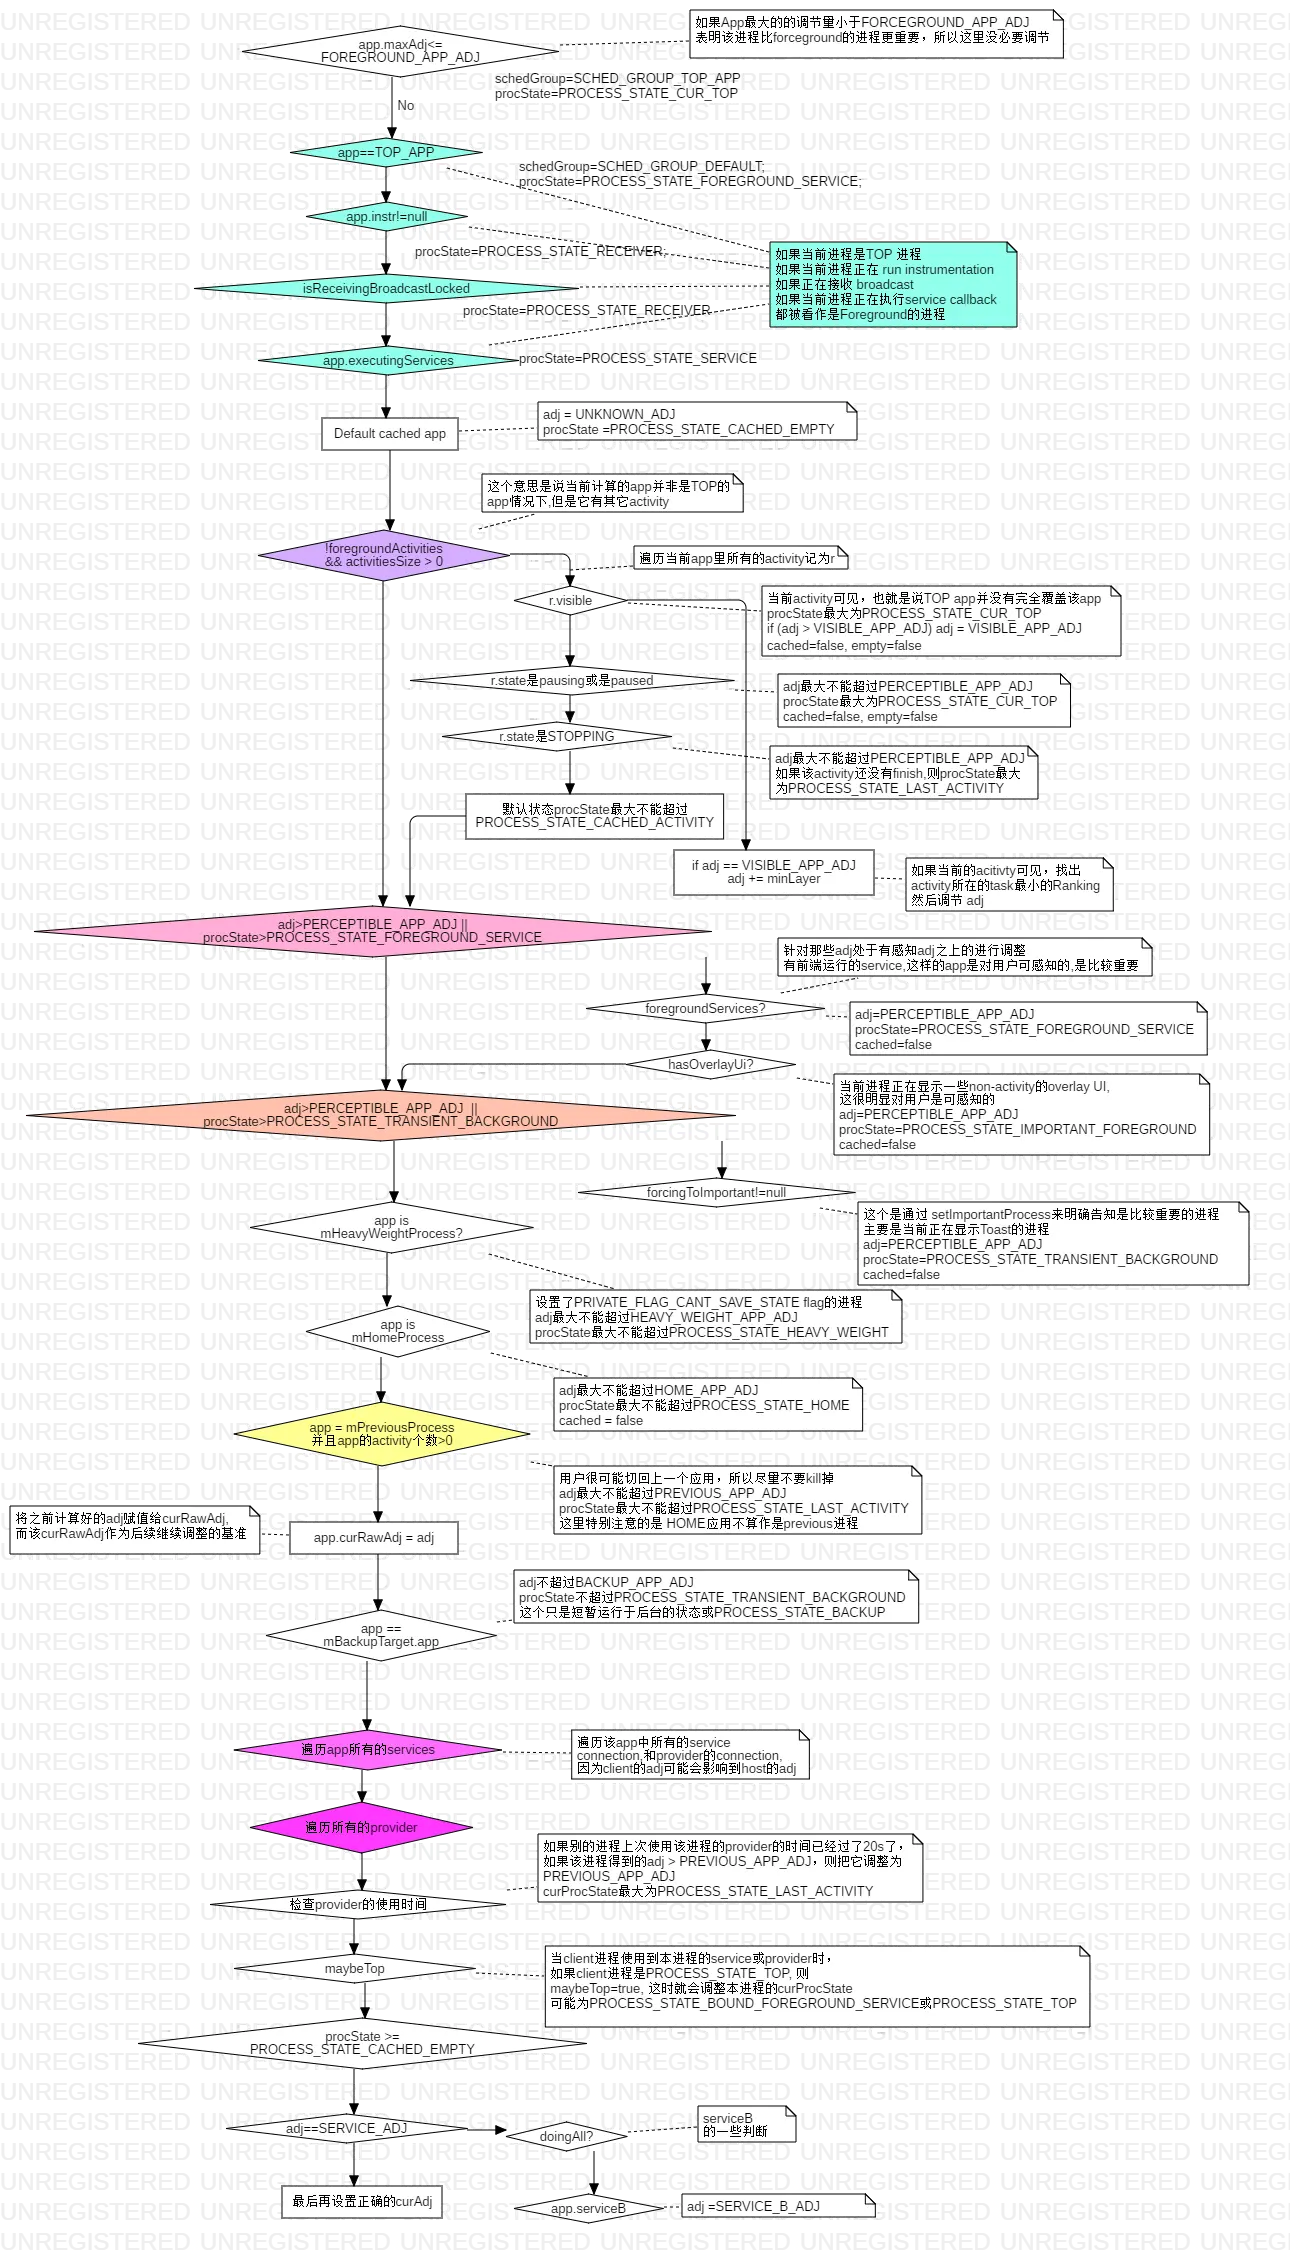Click the adj==SERVICE_ADJ diamond
This screenshot has width=1290, height=2263.
point(346,2129)
